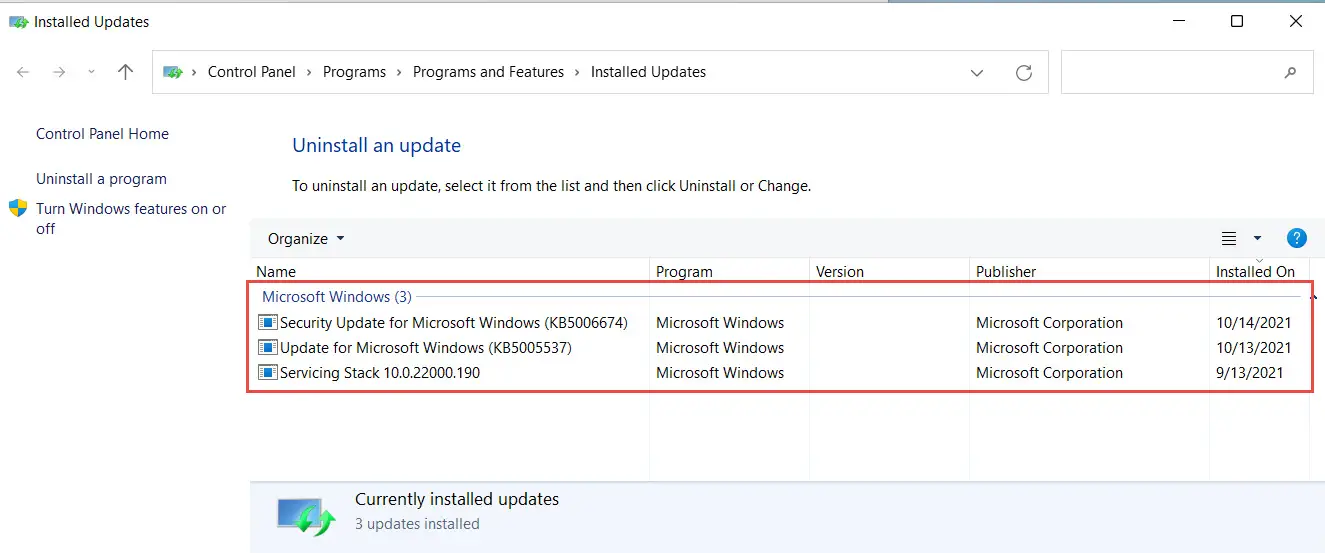Click the address bar location icon
Screen dimensions: 1325x553
(174, 72)
